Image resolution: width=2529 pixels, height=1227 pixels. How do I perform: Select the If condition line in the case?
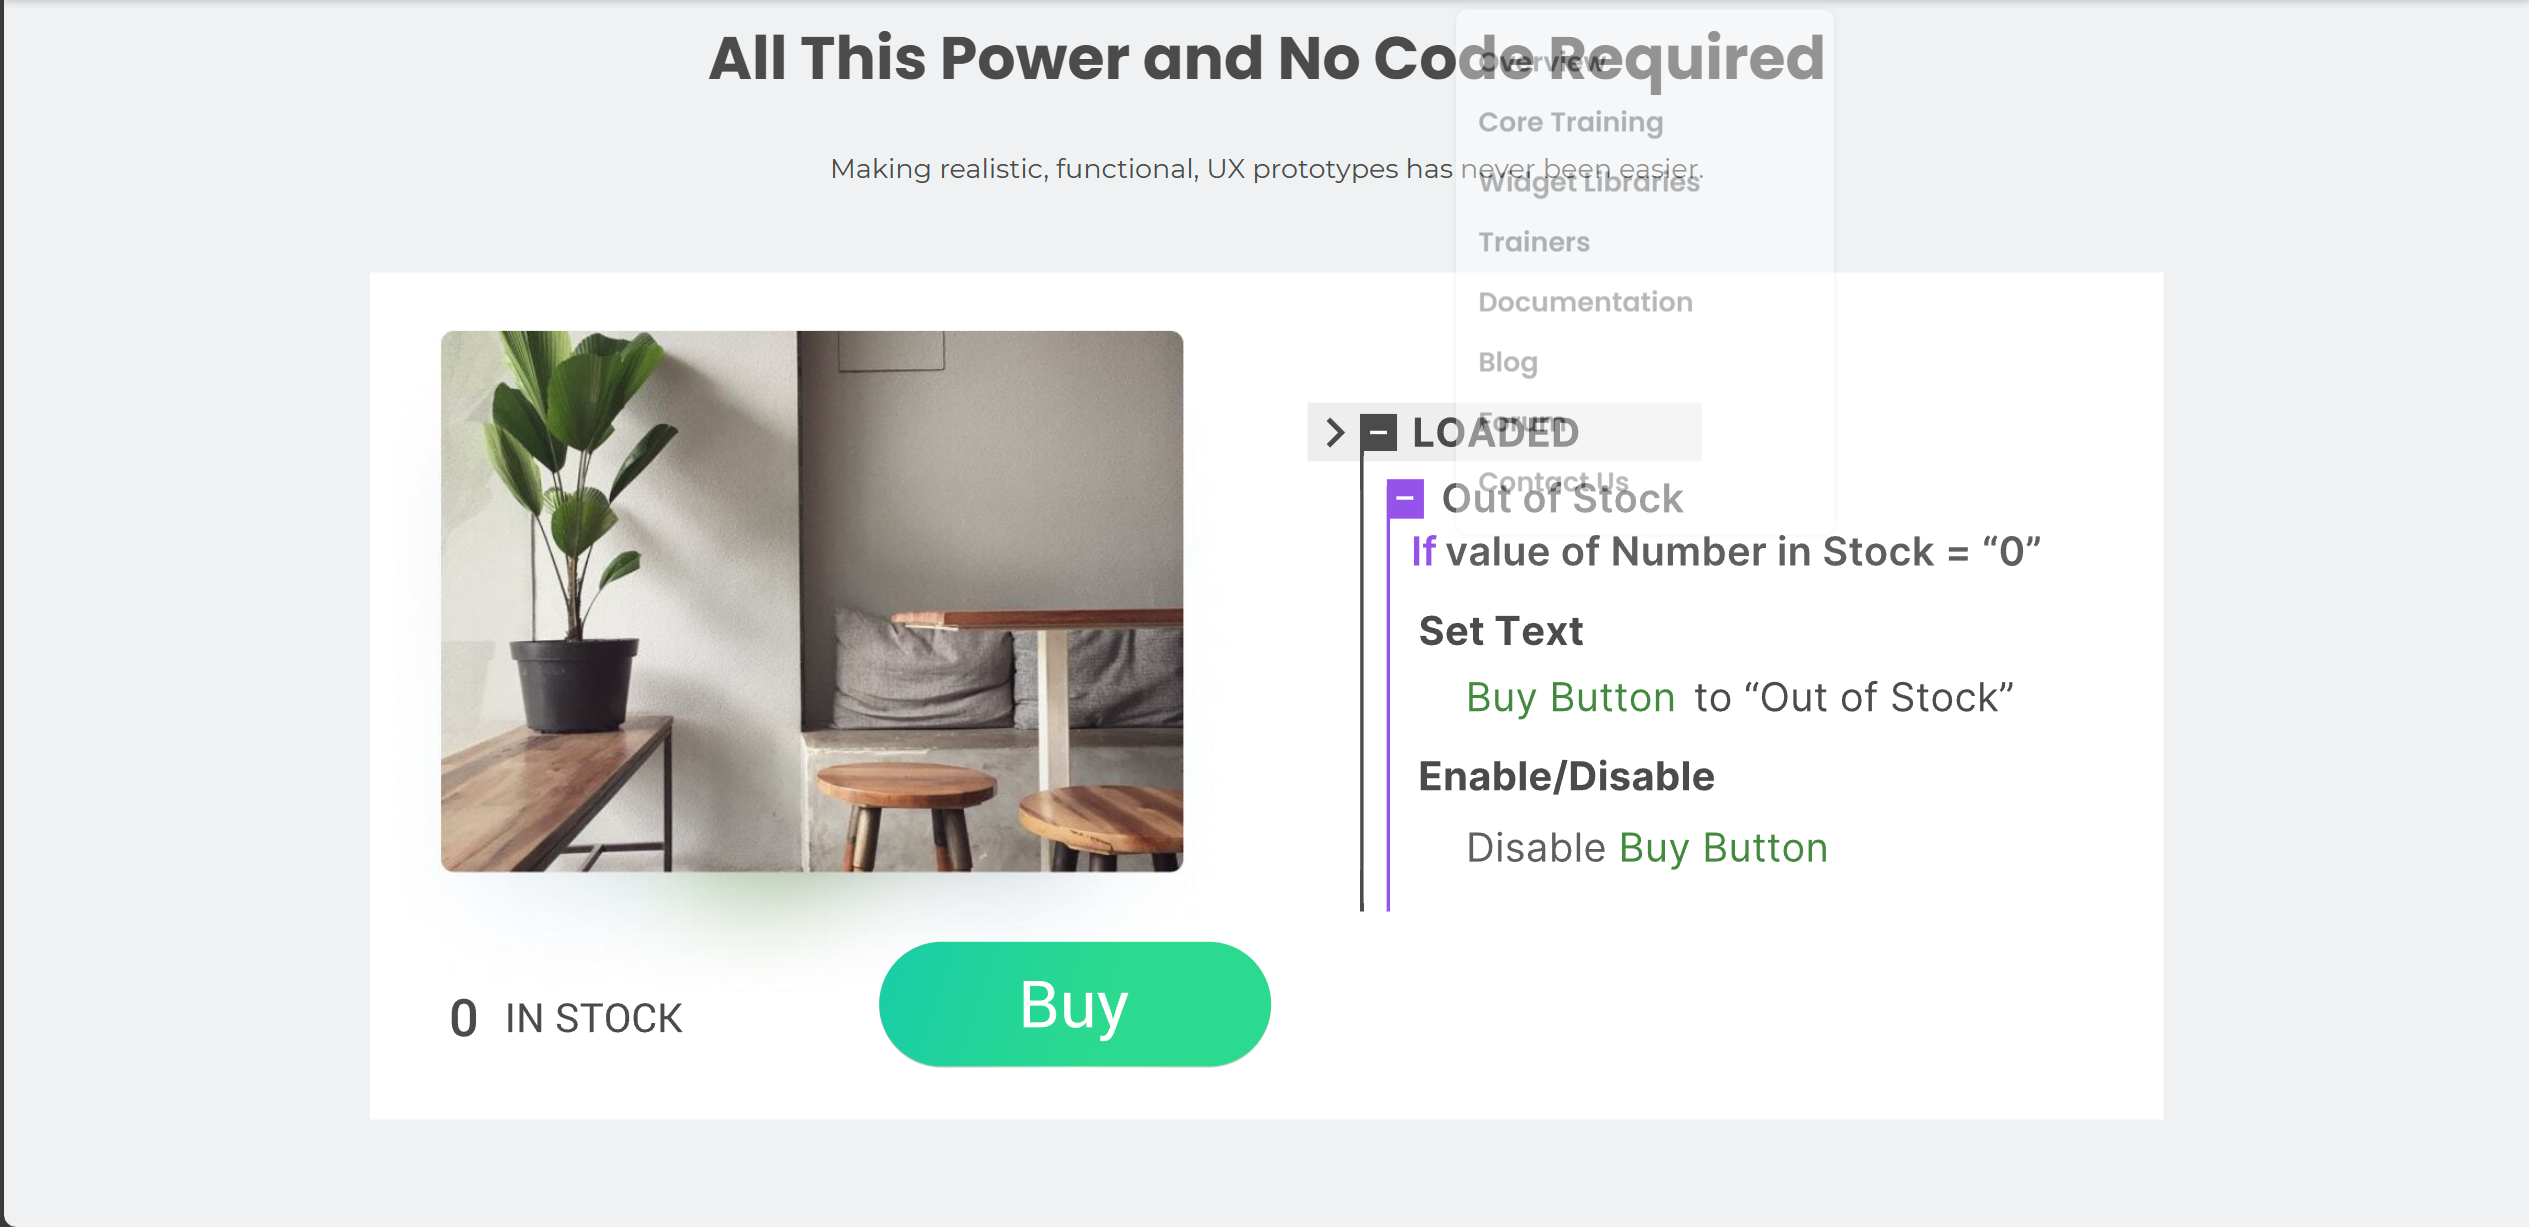[1725, 552]
